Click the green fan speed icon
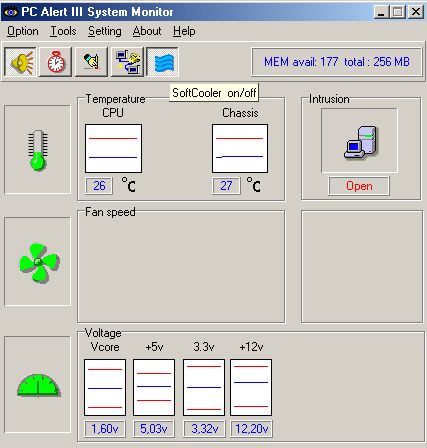This screenshot has width=427, height=448. click(x=38, y=262)
